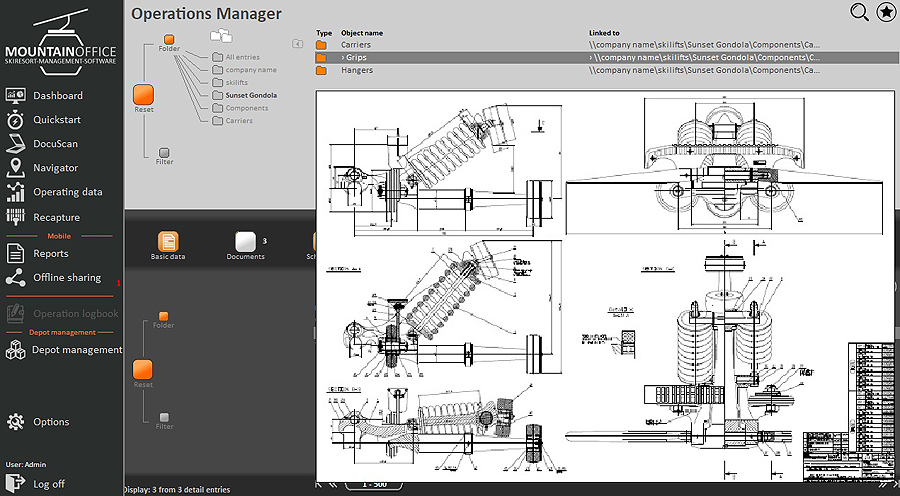This screenshot has width=900, height=496.
Task: Toggle the upper Folder filter node
Action: tap(169, 39)
